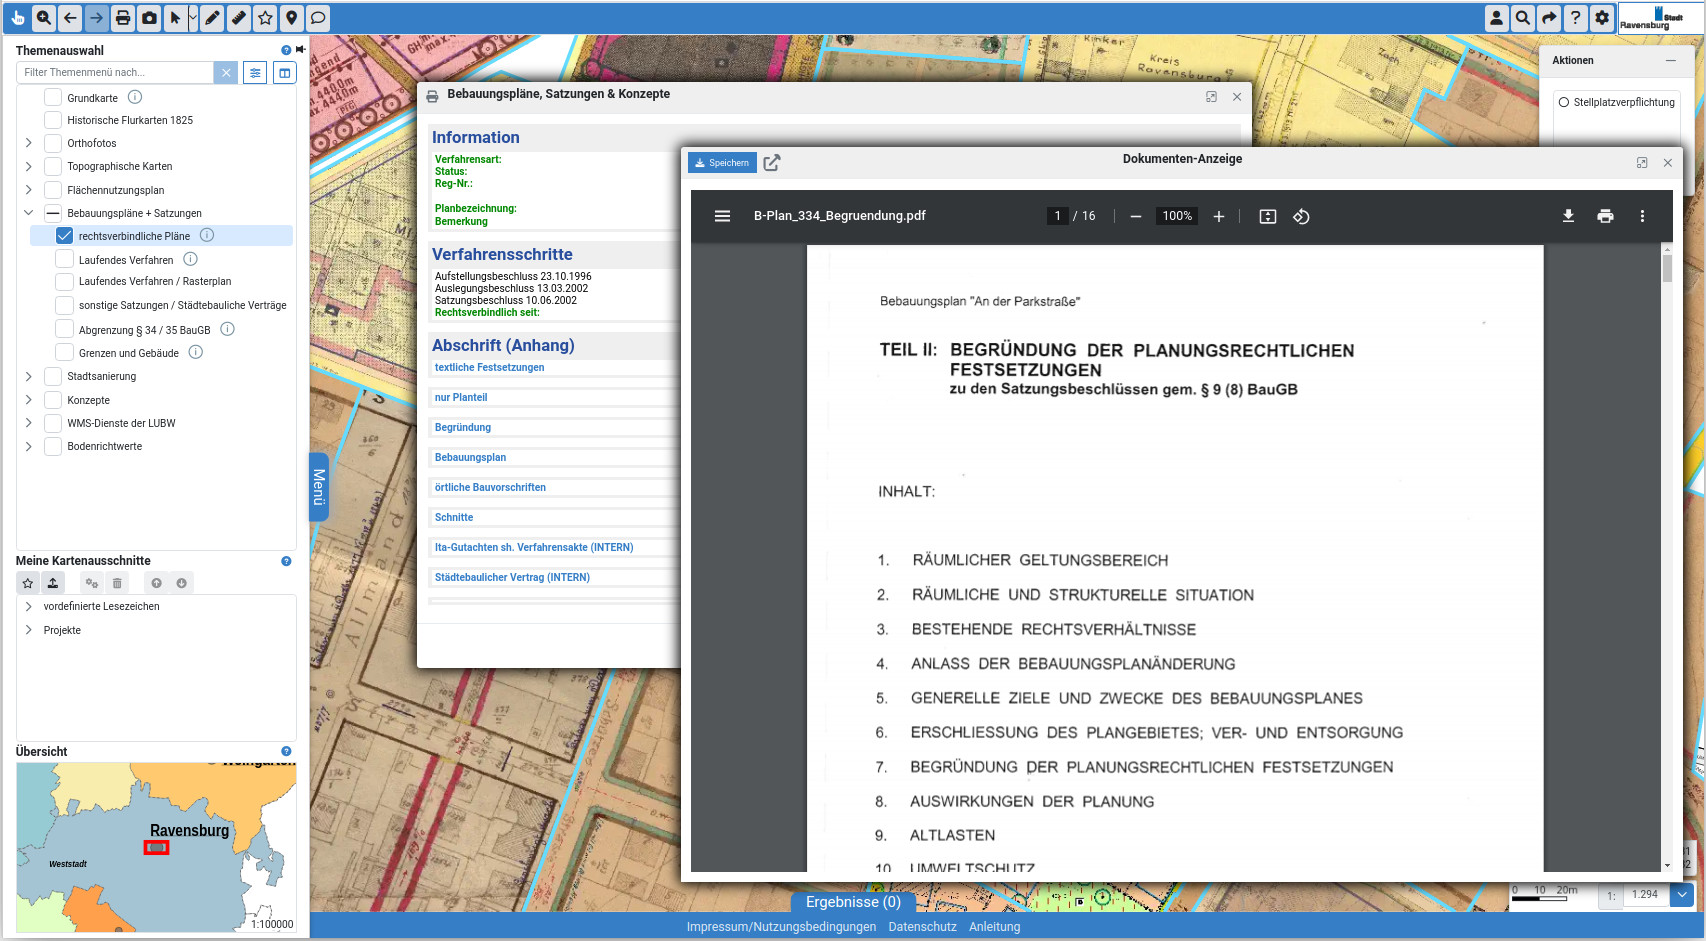Zoom in the PDF with plus button
The image size is (1706, 941).
pos(1219,216)
